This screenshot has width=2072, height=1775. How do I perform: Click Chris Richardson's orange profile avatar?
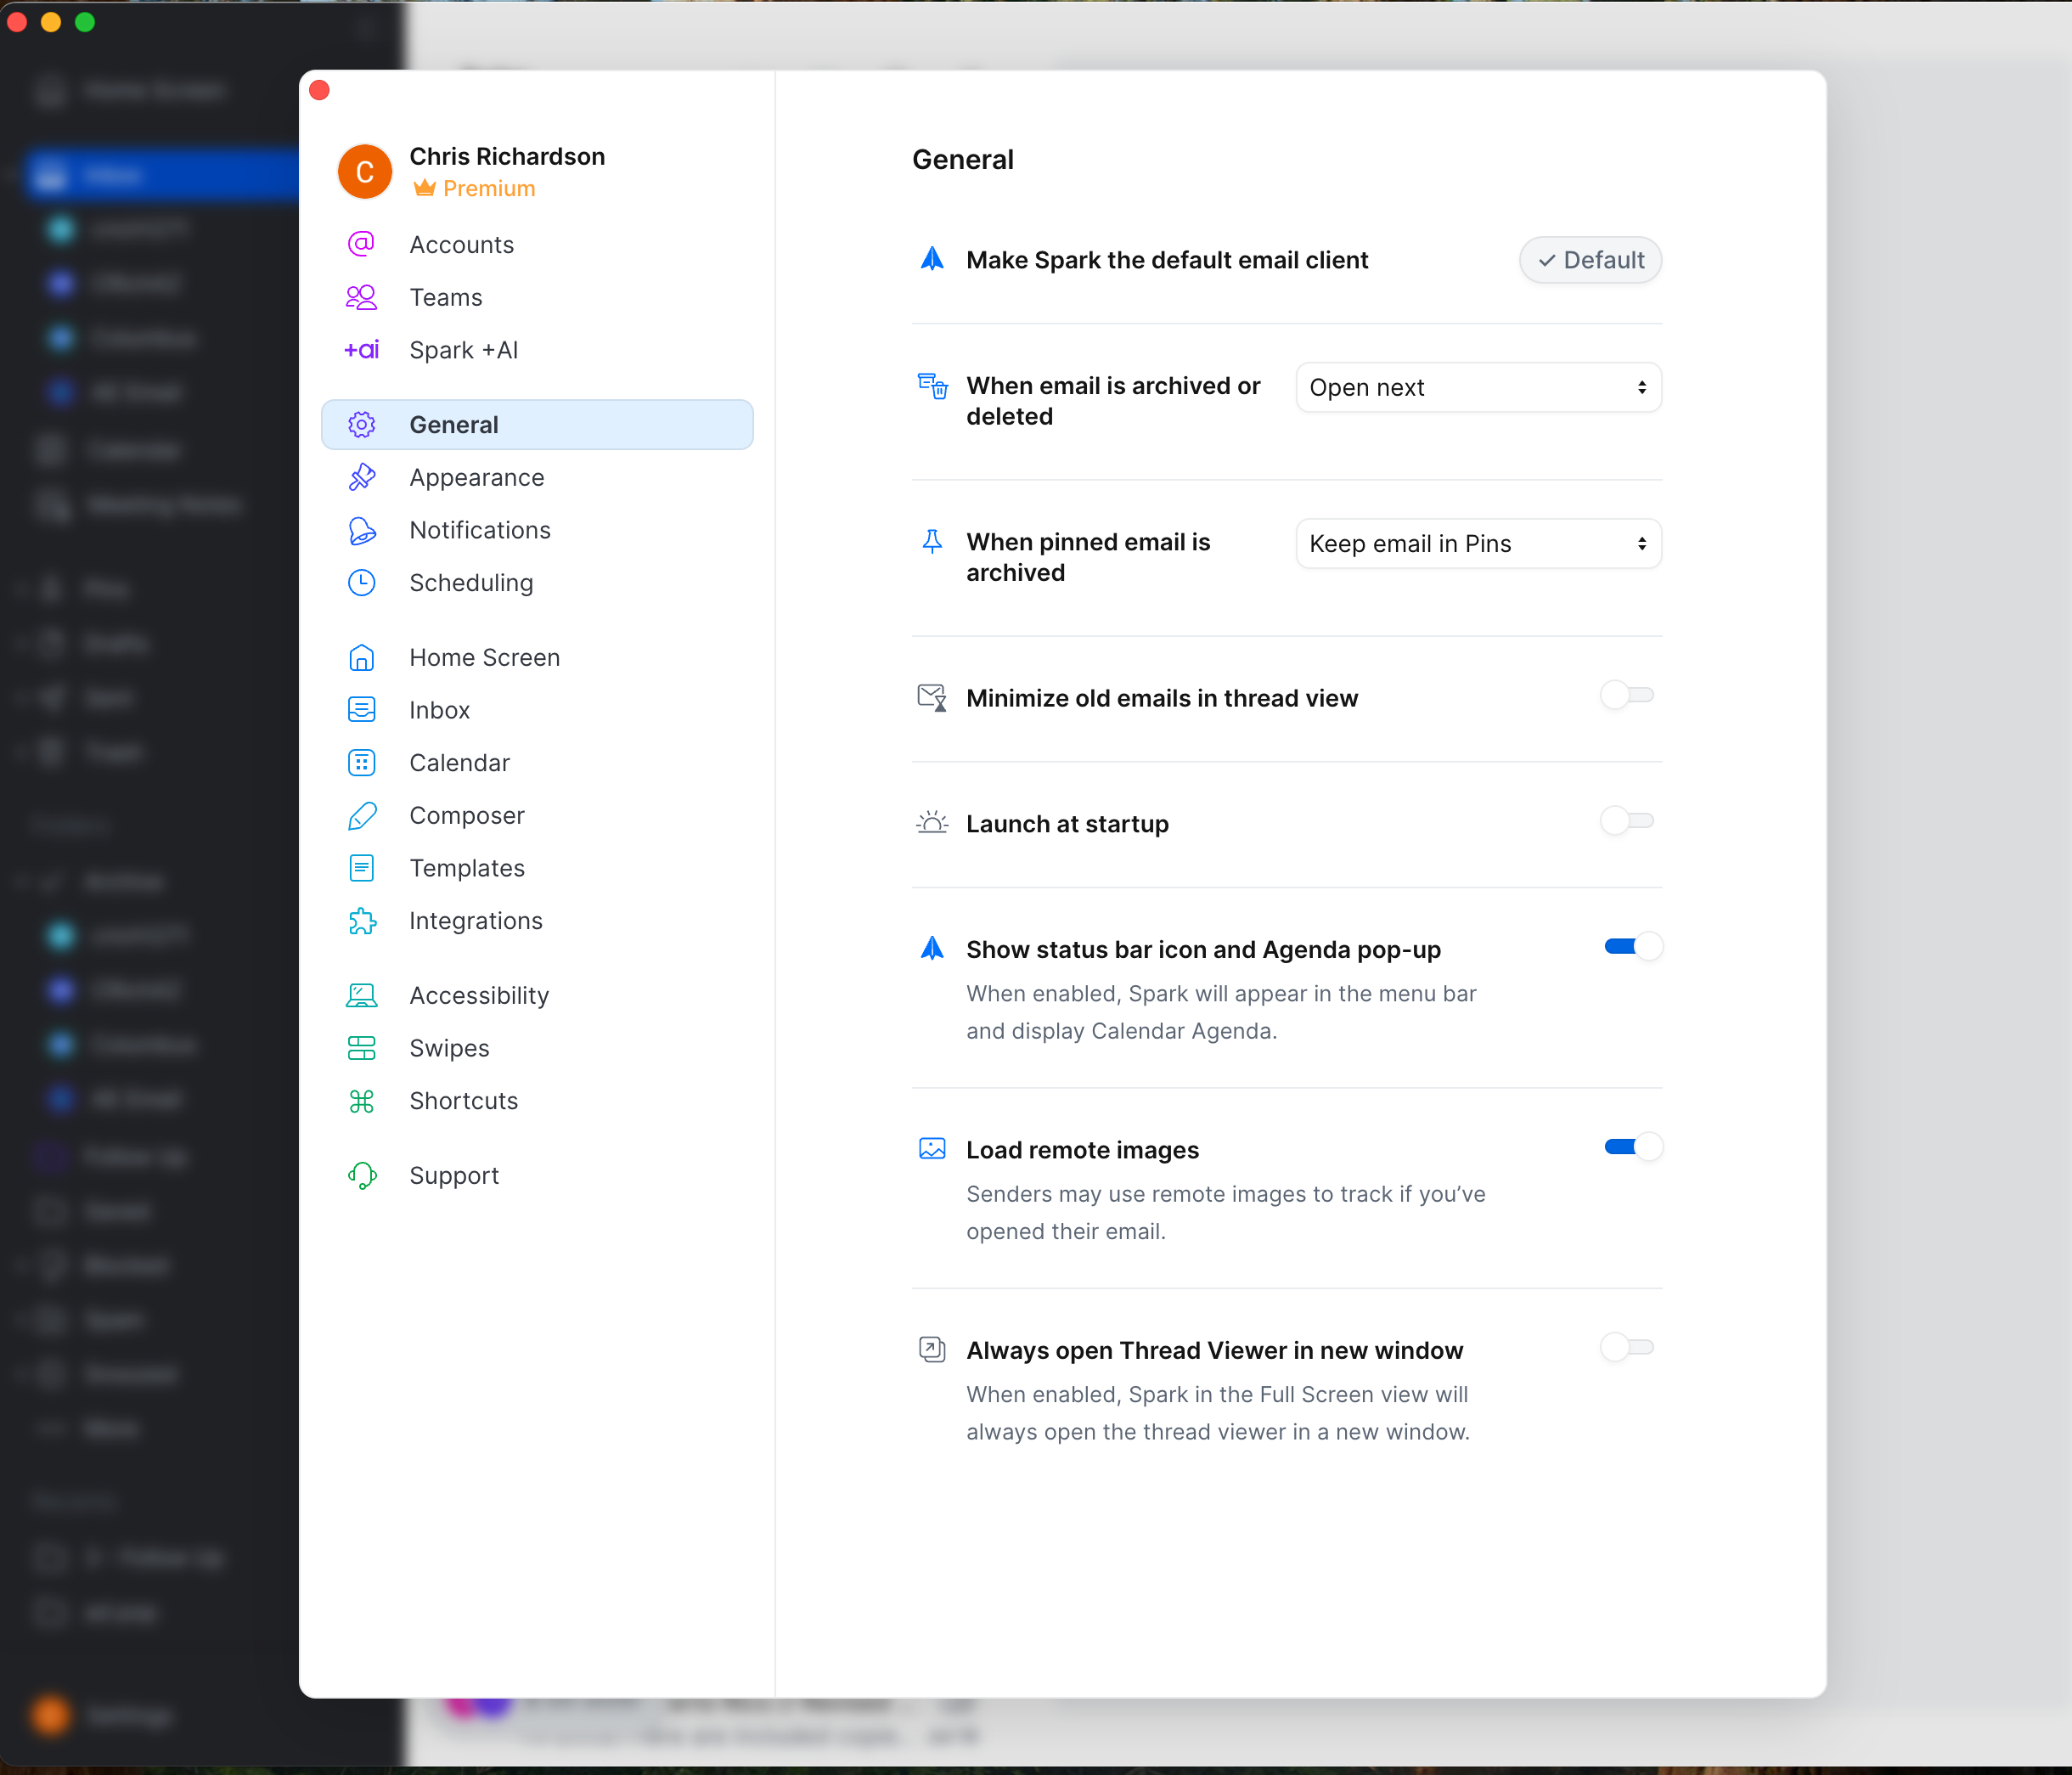pyautogui.click(x=365, y=172)
